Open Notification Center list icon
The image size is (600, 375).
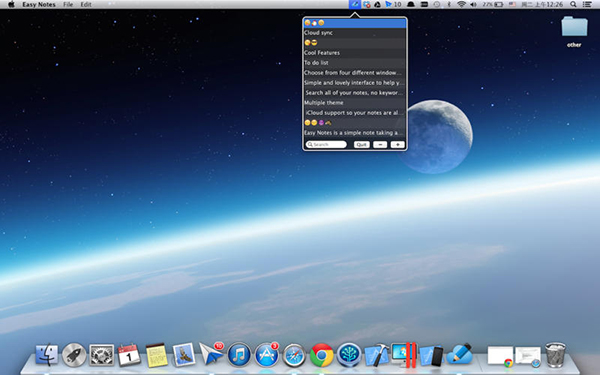pos(587,5)
